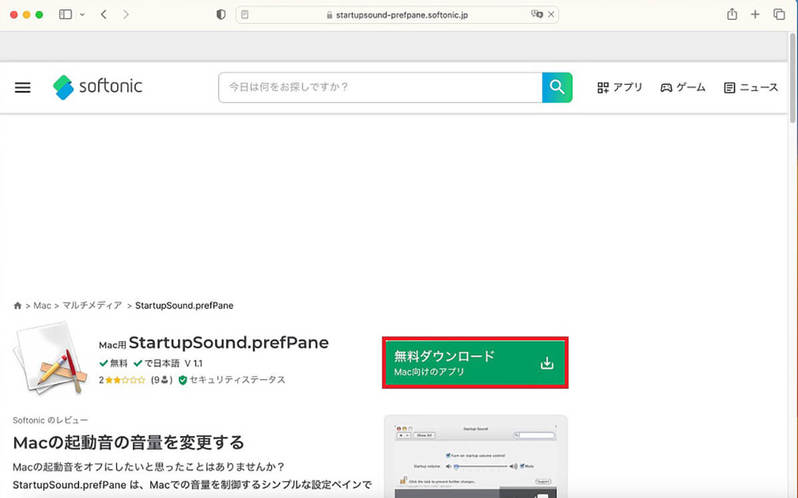Click the 無料ダウンロード button
The image size is (798, 498).
(475, 363)
